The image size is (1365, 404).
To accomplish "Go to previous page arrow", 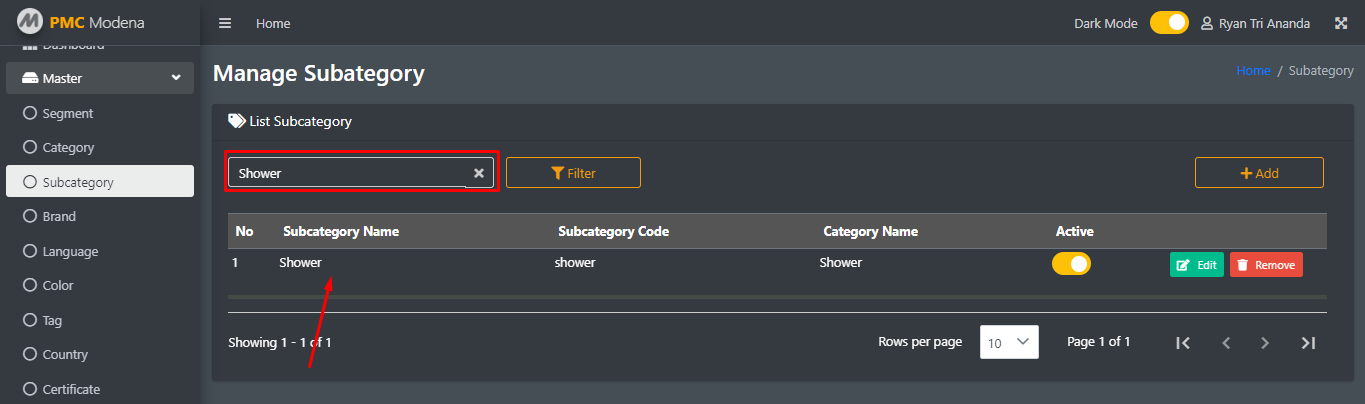I will pos(1226,343).
